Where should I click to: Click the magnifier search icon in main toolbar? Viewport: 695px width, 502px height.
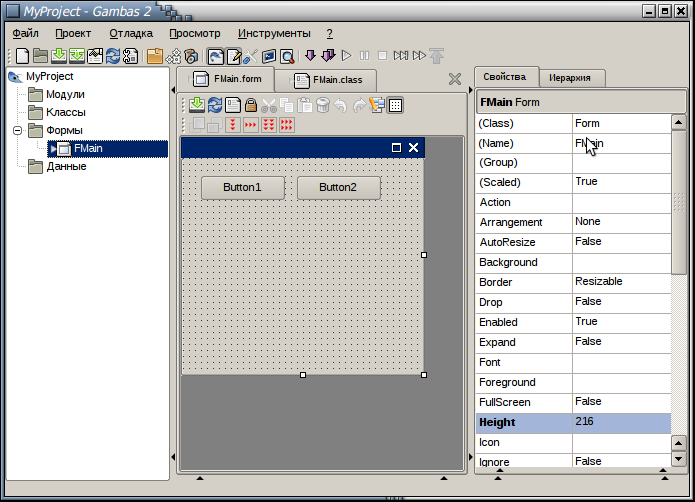pyautogui.click(x=287, y=56)
